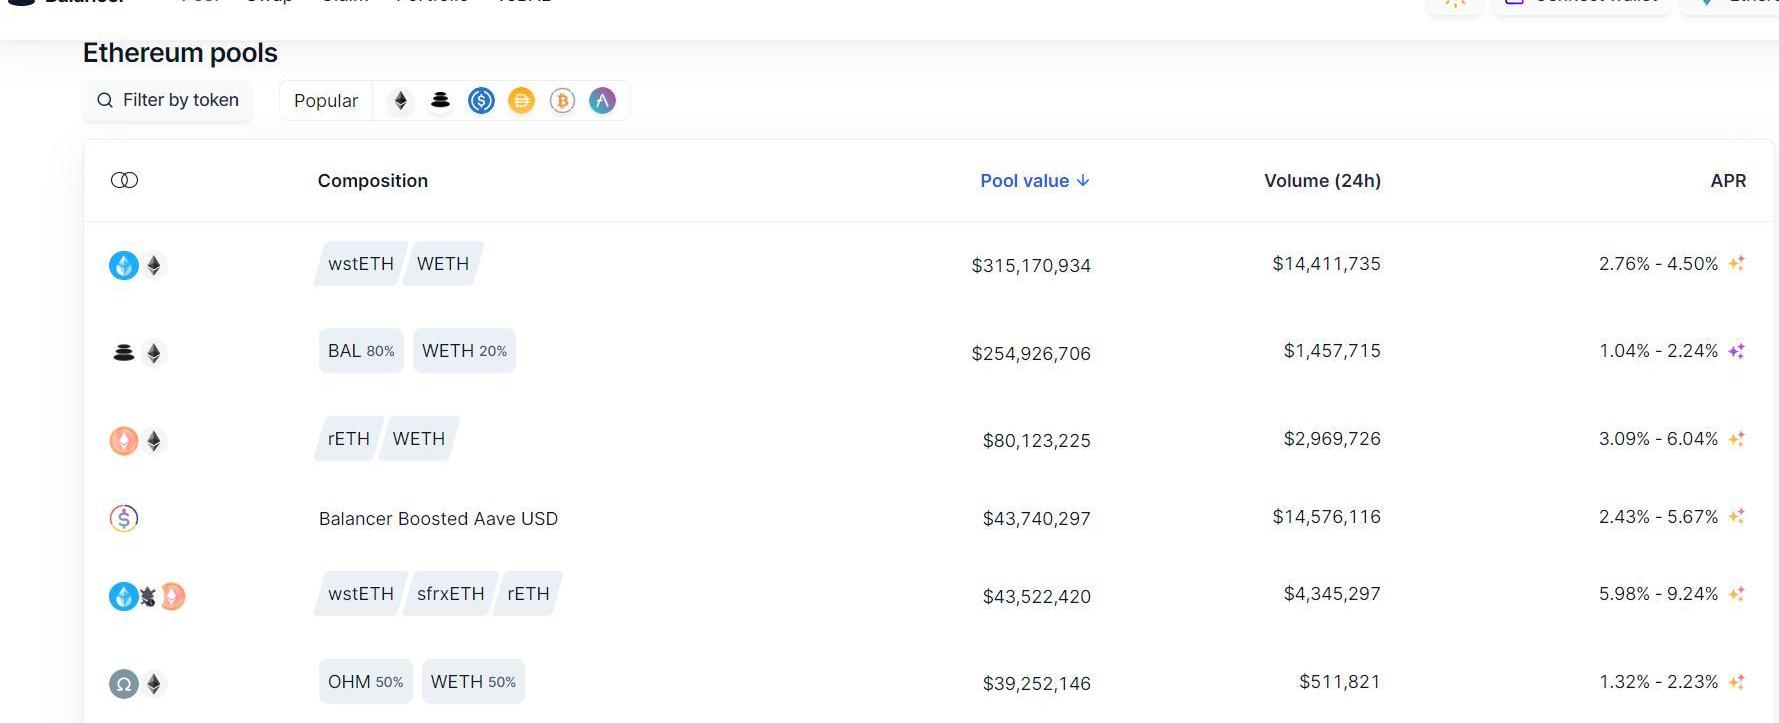This screenshot has height=723, width=1779.
Task: Choose the DAI token filter icon
Action: click(521, 101)
